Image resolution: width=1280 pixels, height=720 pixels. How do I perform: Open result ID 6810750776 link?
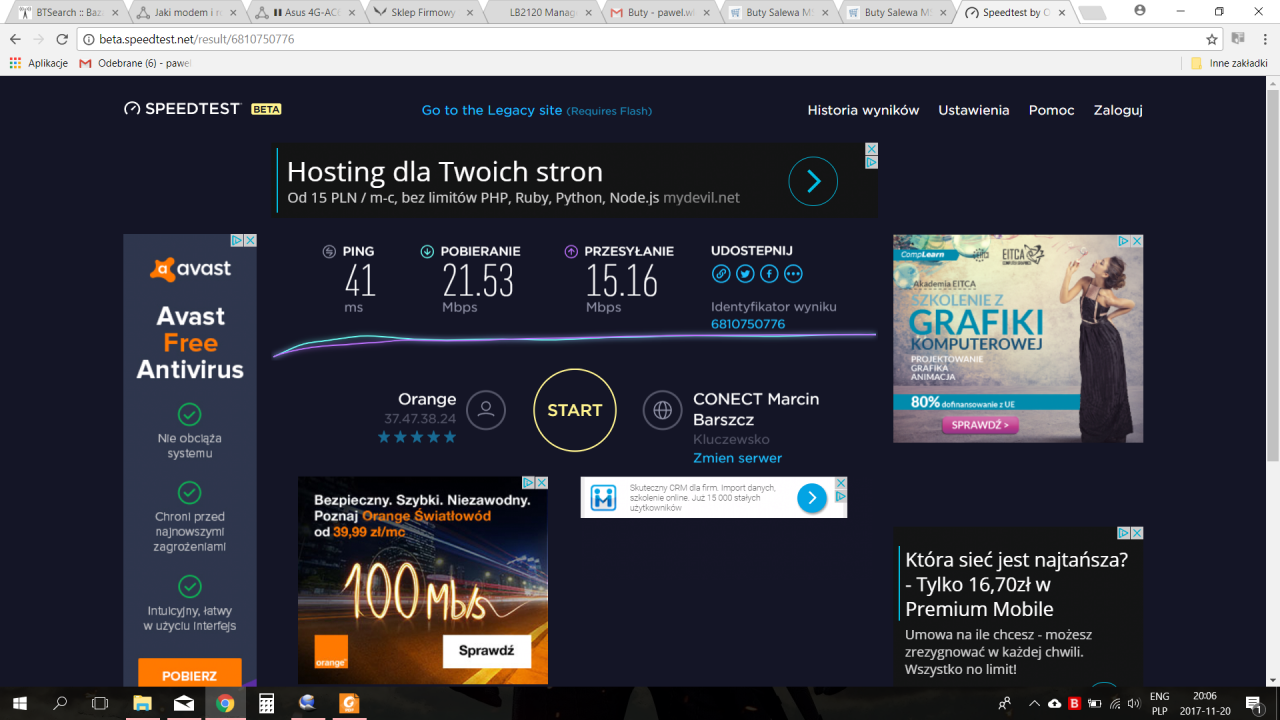[x=748, y=324]
